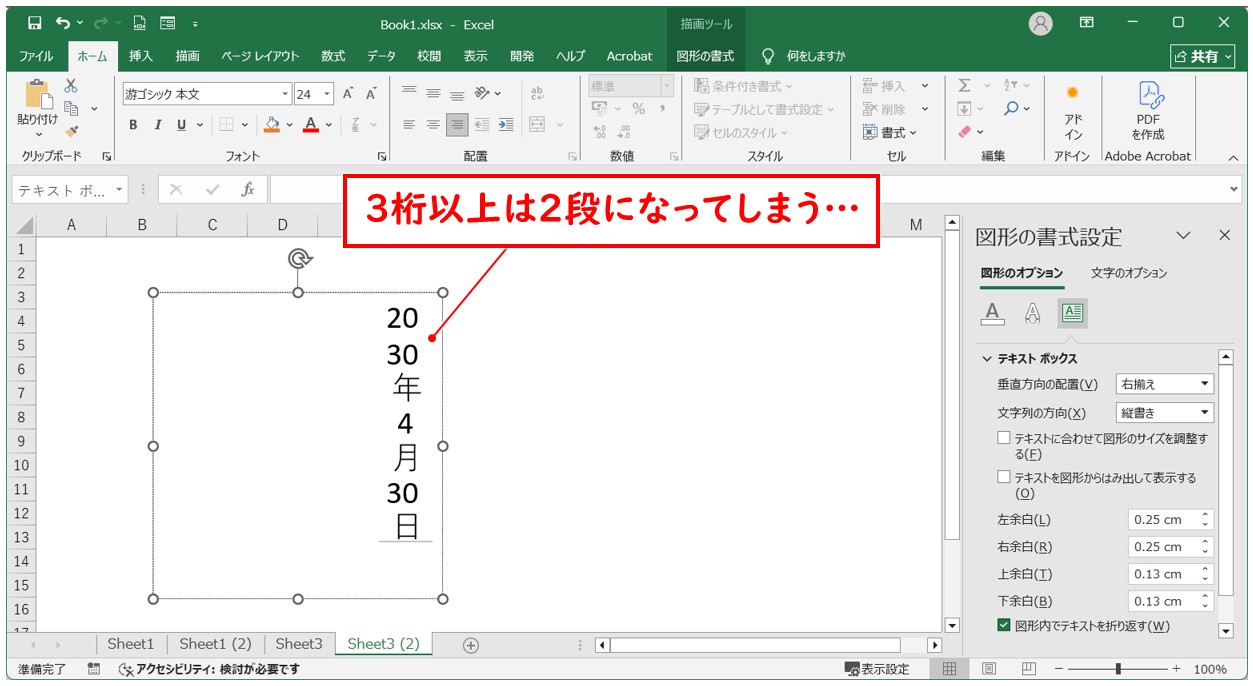Decrease the indent
This screenshot has width=1253, height=686.
(x=482, y=125)
